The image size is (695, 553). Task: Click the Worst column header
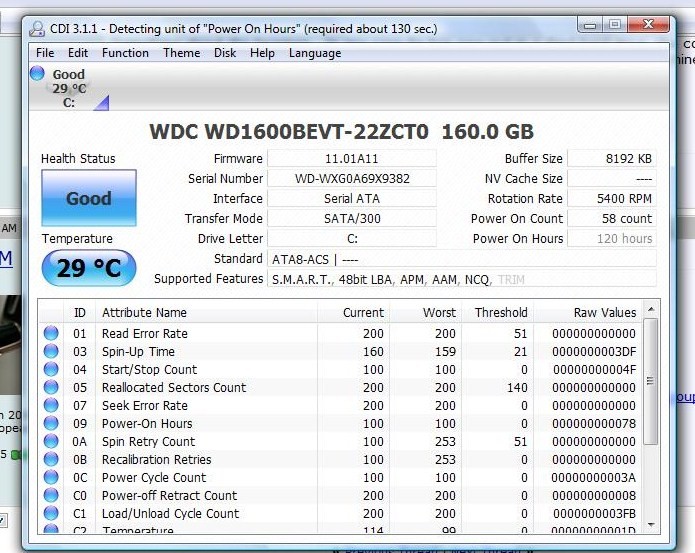click(x=426, y=313)
